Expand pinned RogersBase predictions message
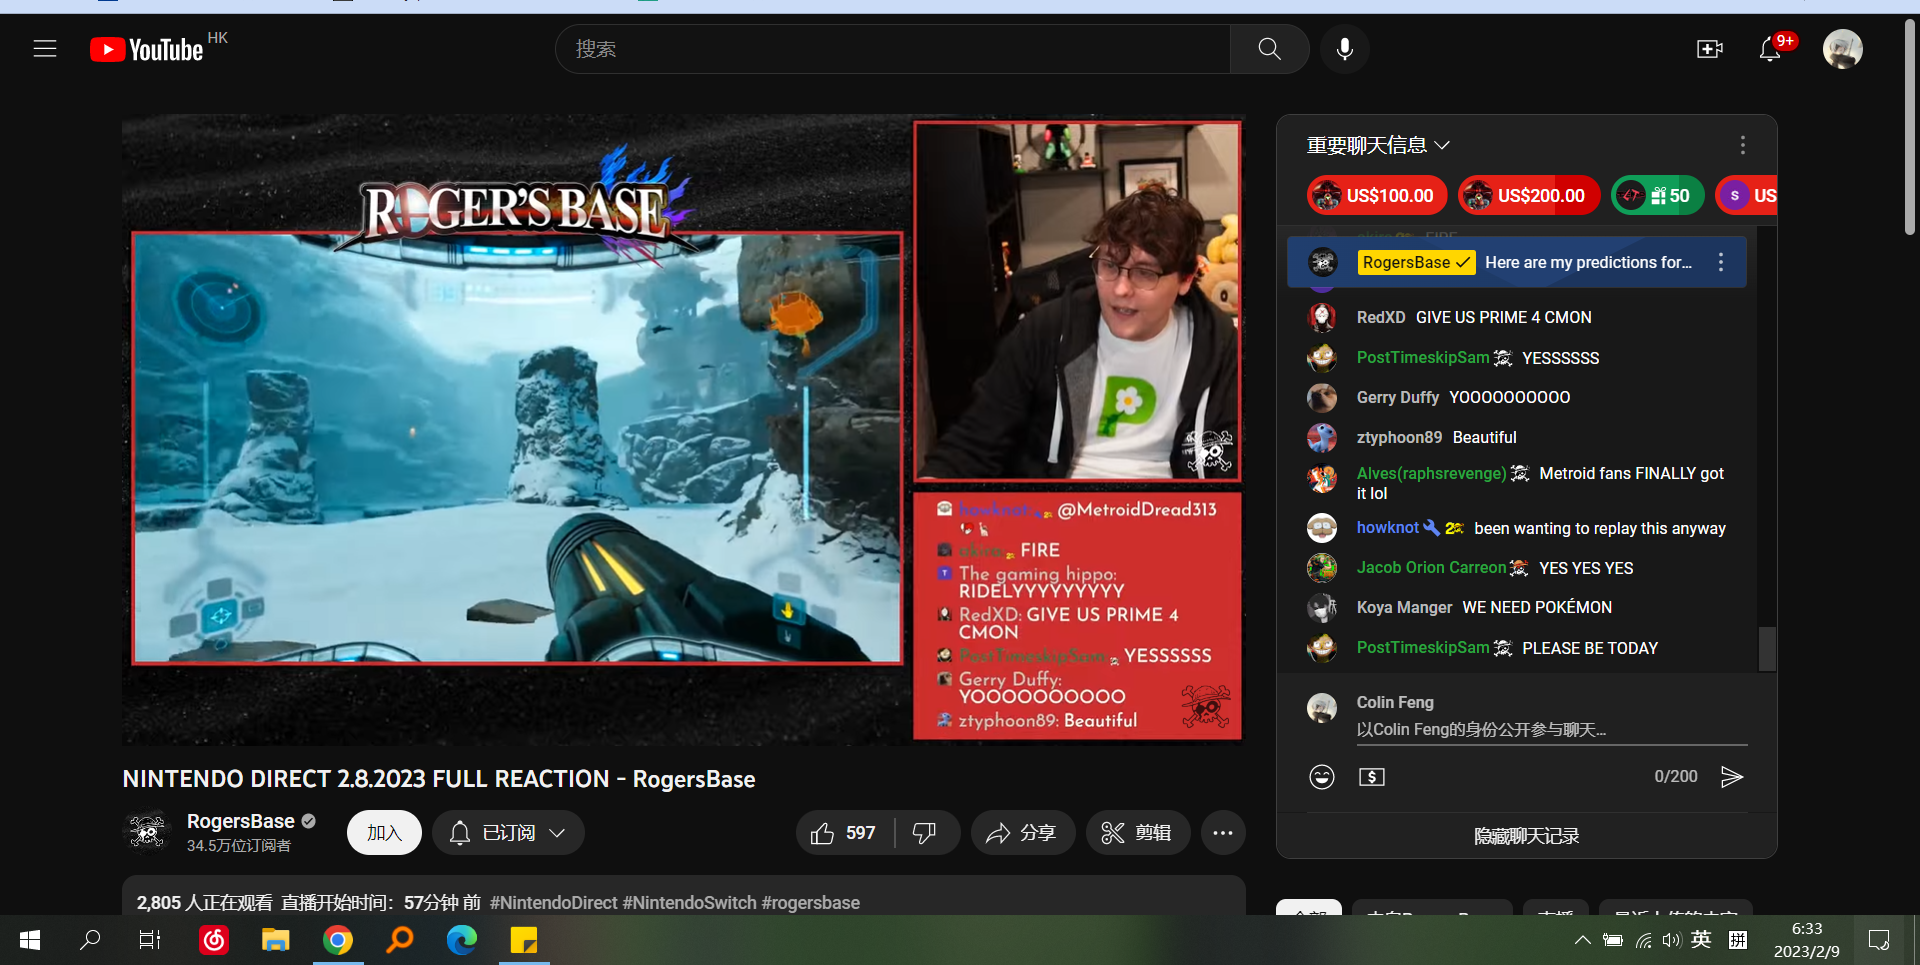1920x965 pixels. point(1515,262)
